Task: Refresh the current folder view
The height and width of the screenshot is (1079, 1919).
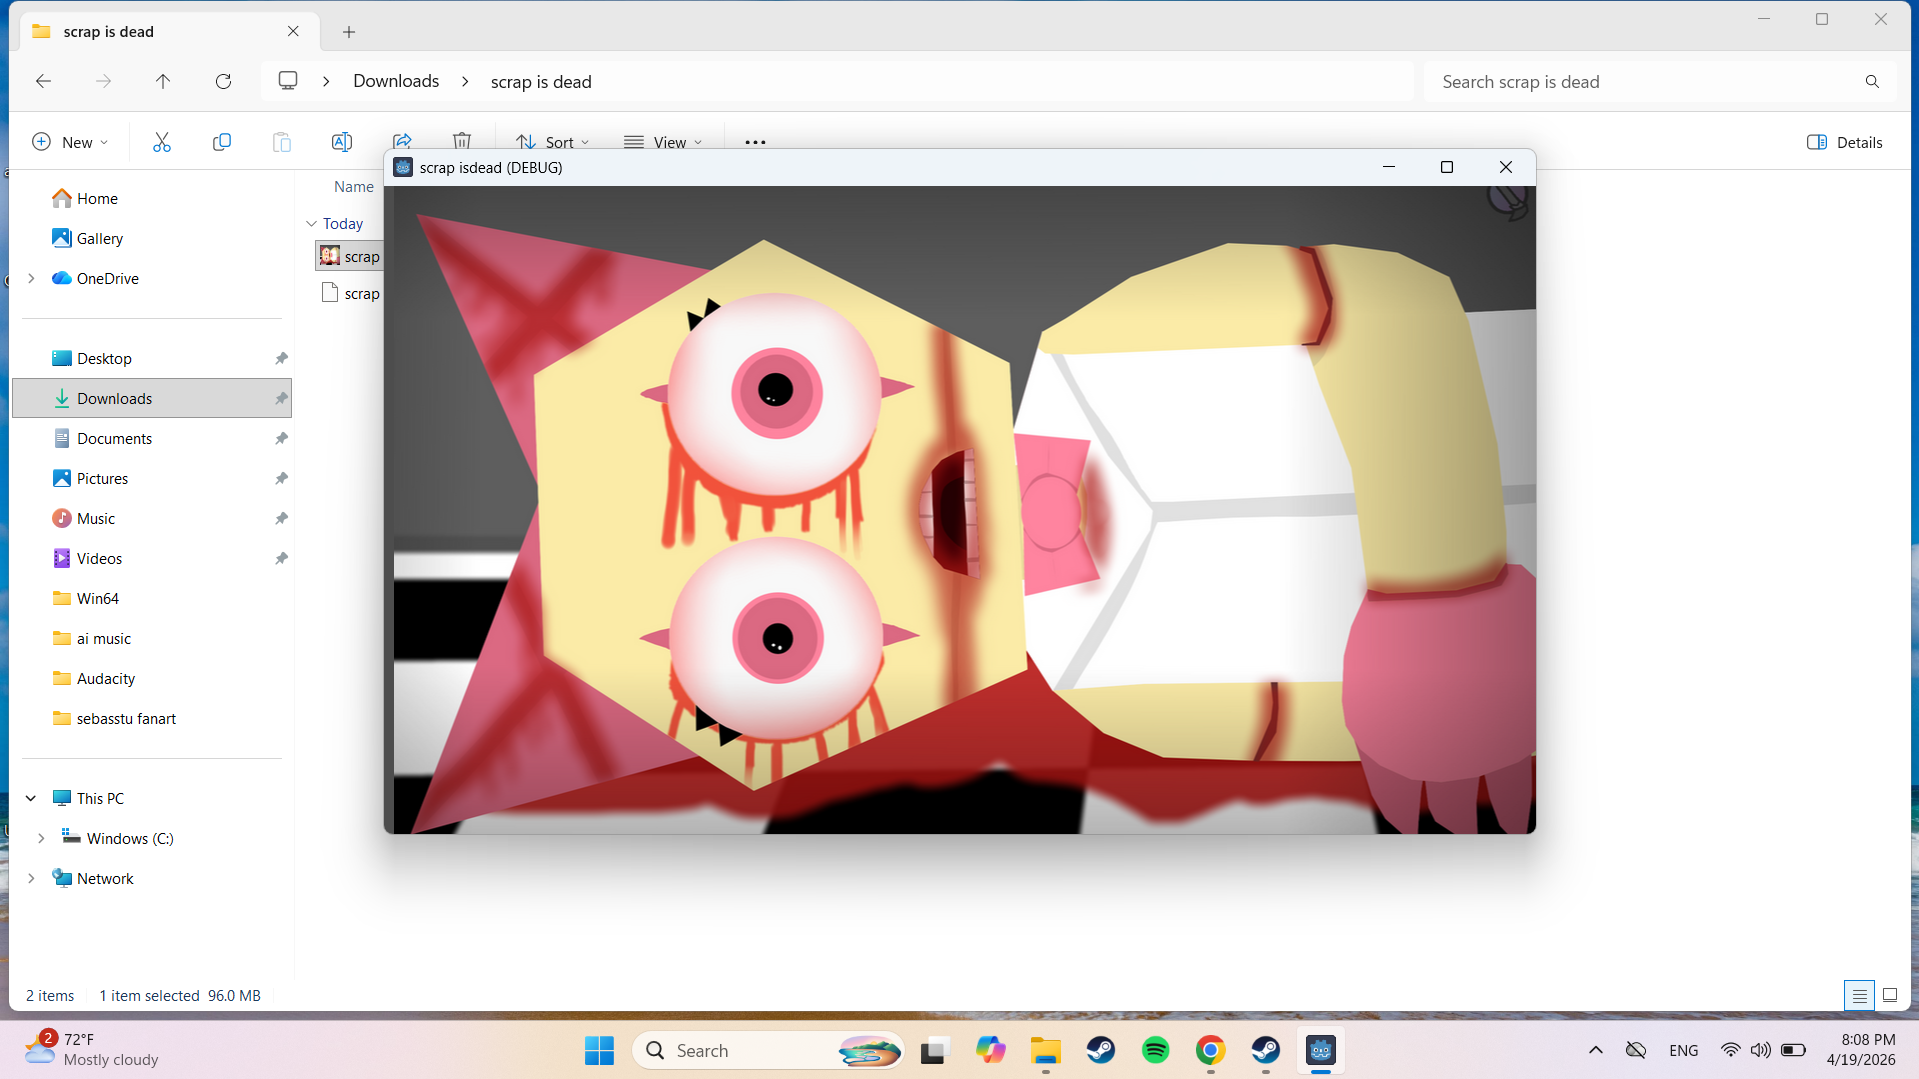Action: tap(223, 81)
